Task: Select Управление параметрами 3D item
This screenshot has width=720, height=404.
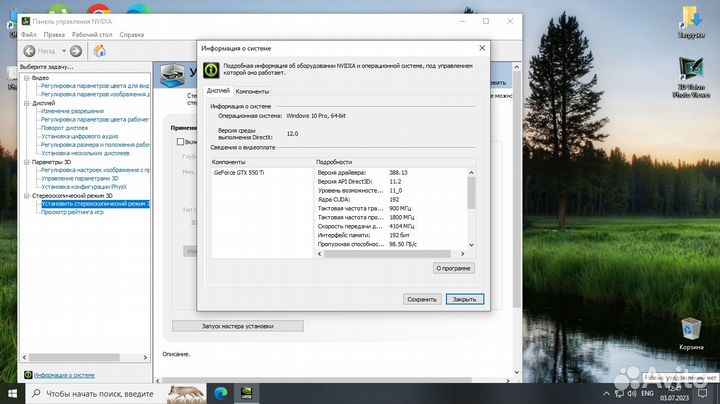Action: coord(80,179)
